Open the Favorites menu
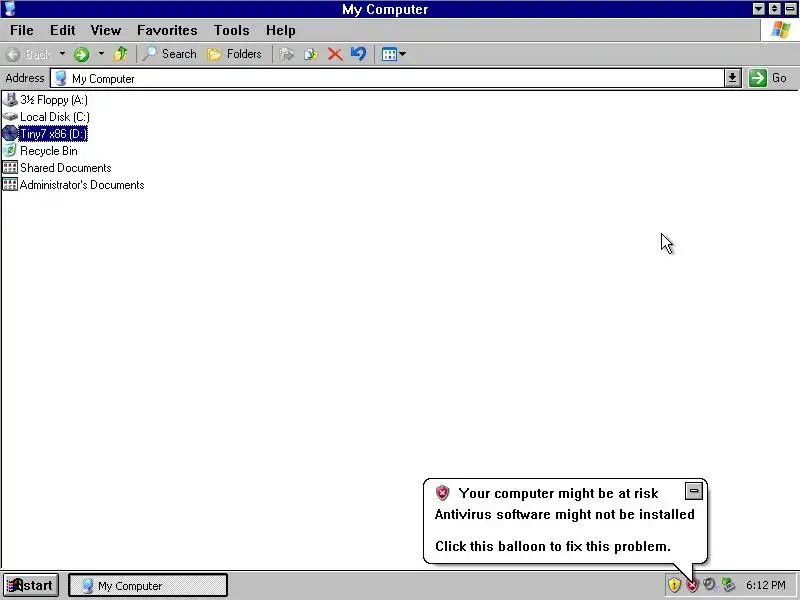This screenshot has height=600, width=800. pos(167,30)
